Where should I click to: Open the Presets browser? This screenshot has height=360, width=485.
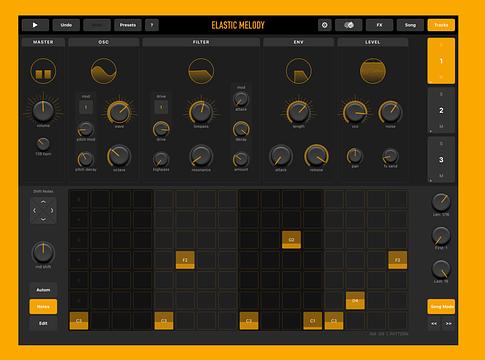pos(128,25)
